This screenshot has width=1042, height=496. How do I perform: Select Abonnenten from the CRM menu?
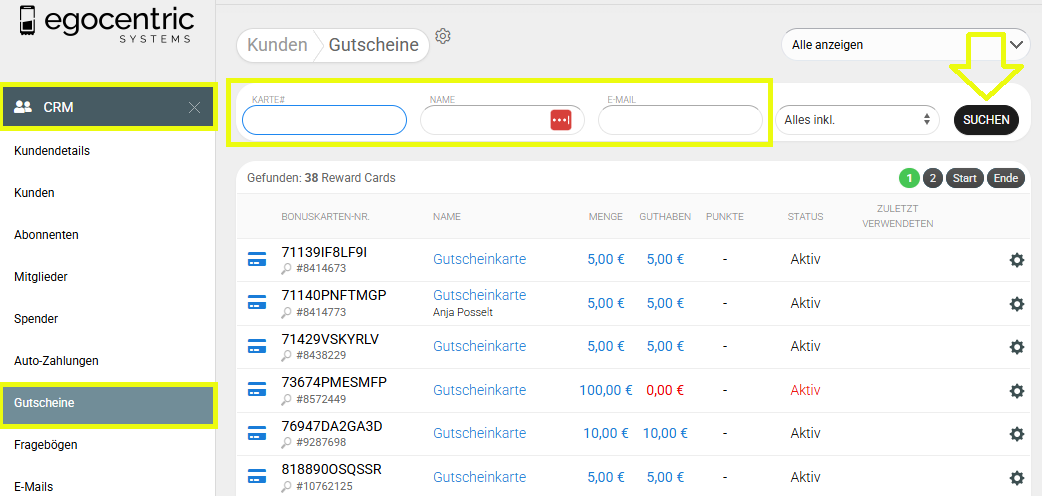46,235
